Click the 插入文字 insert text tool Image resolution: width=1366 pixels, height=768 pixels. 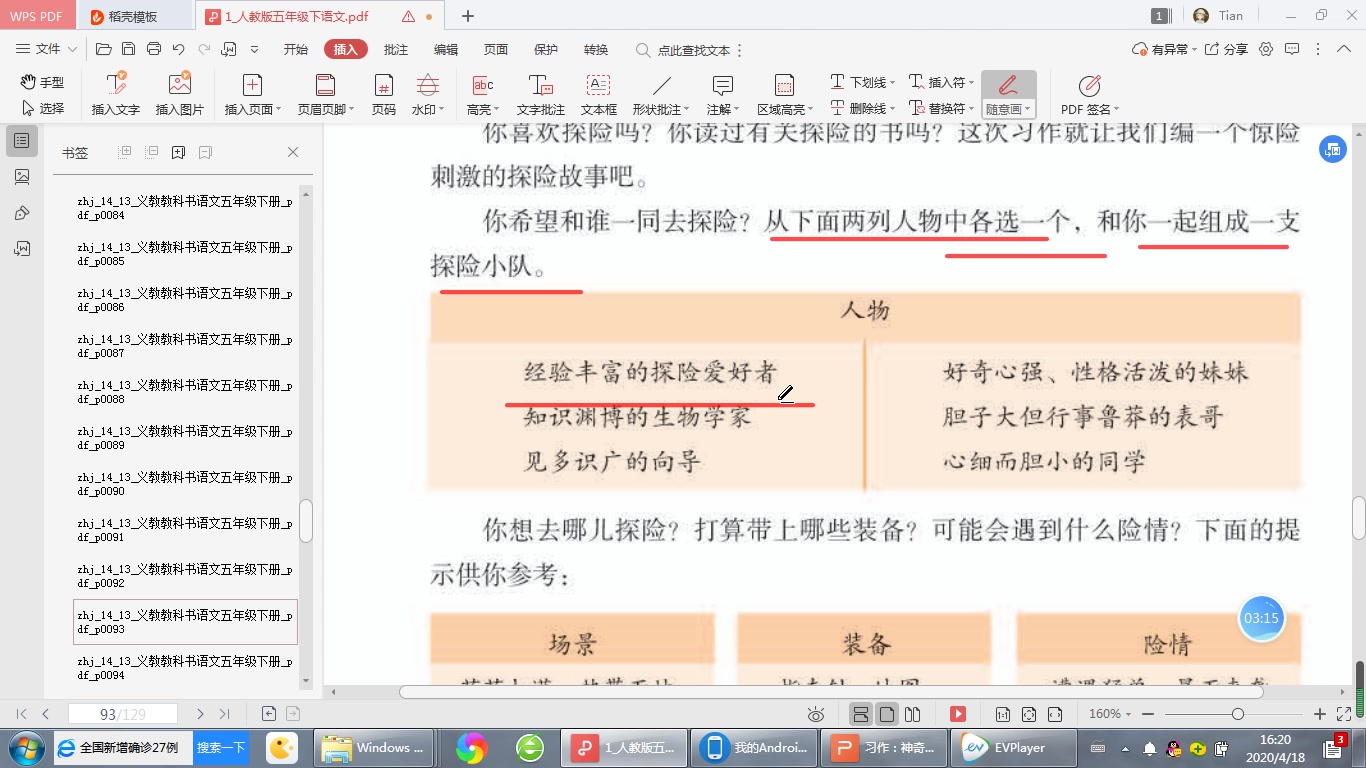pos(116,95)
